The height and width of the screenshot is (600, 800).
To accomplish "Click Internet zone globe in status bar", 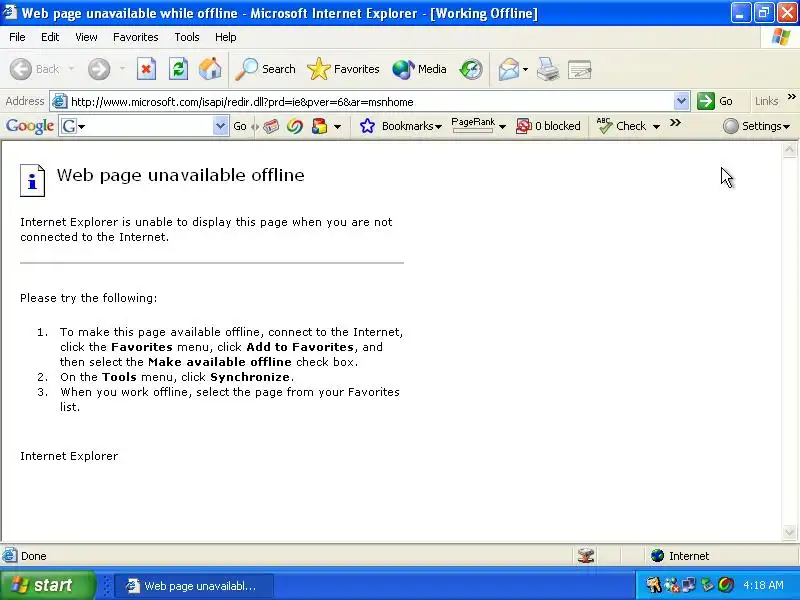I will (657, 556).
